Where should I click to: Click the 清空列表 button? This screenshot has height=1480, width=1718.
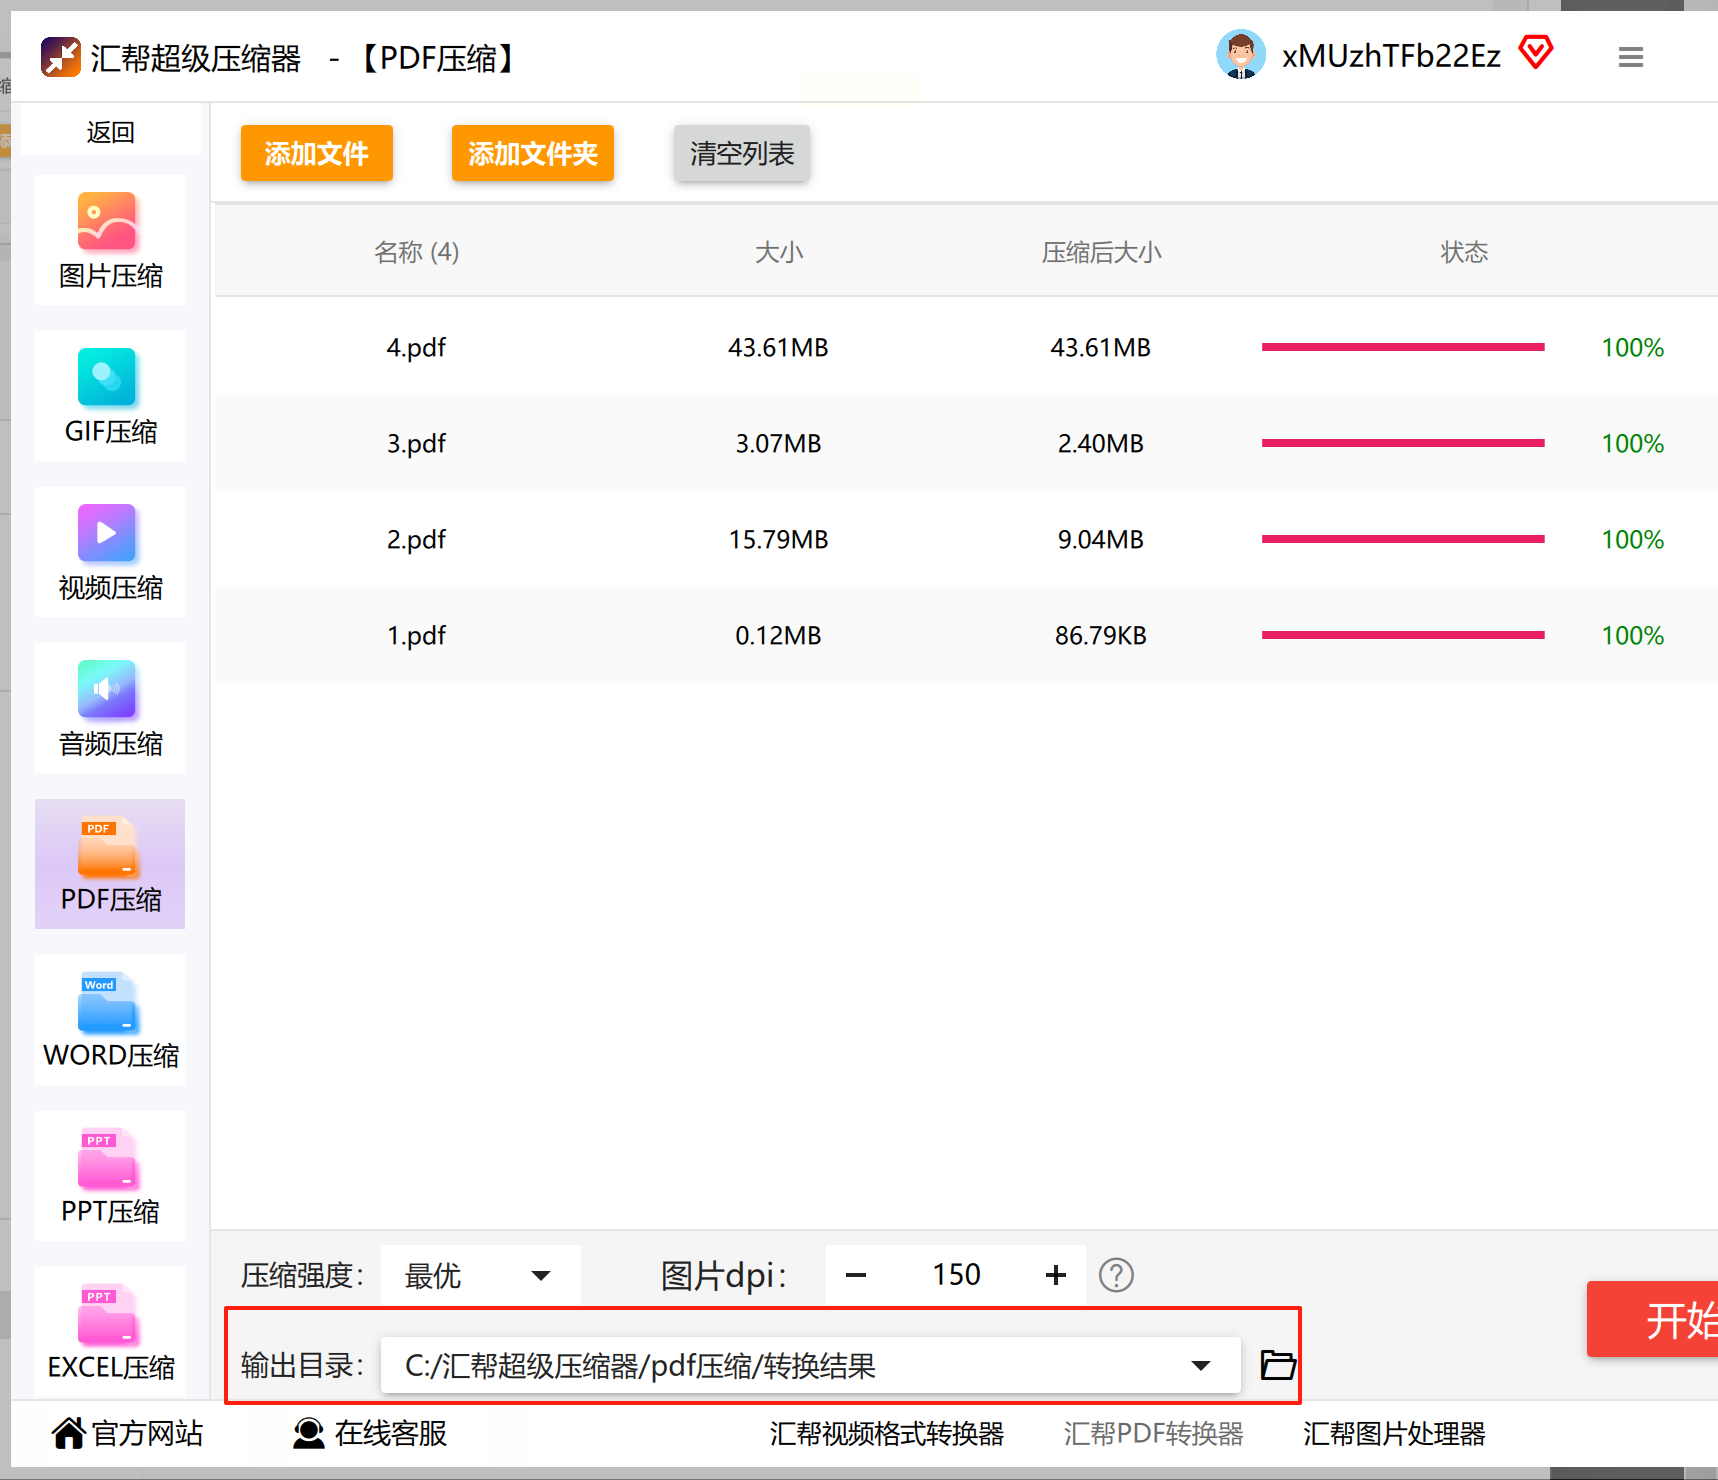742,153
